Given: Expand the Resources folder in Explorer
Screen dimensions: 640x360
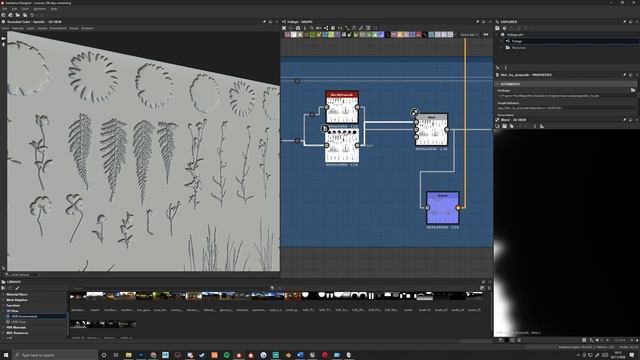Looking at the screenshot, I should (x=502, y=48).
